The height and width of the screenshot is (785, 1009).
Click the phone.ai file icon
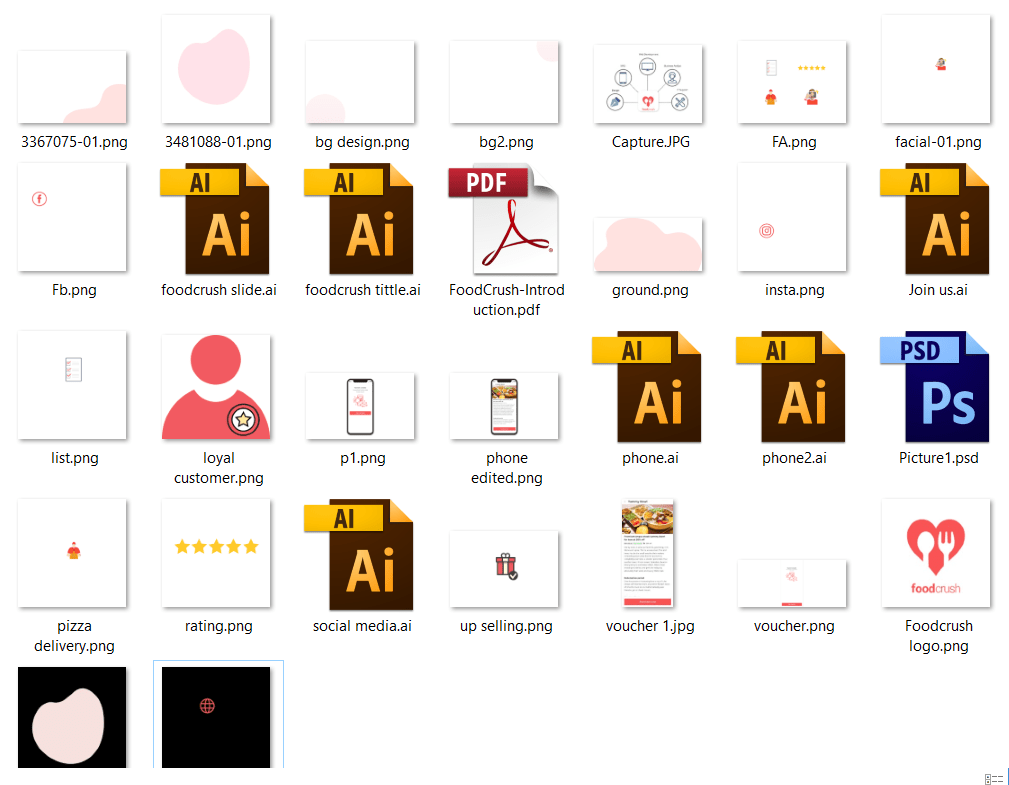click(647, 386)
